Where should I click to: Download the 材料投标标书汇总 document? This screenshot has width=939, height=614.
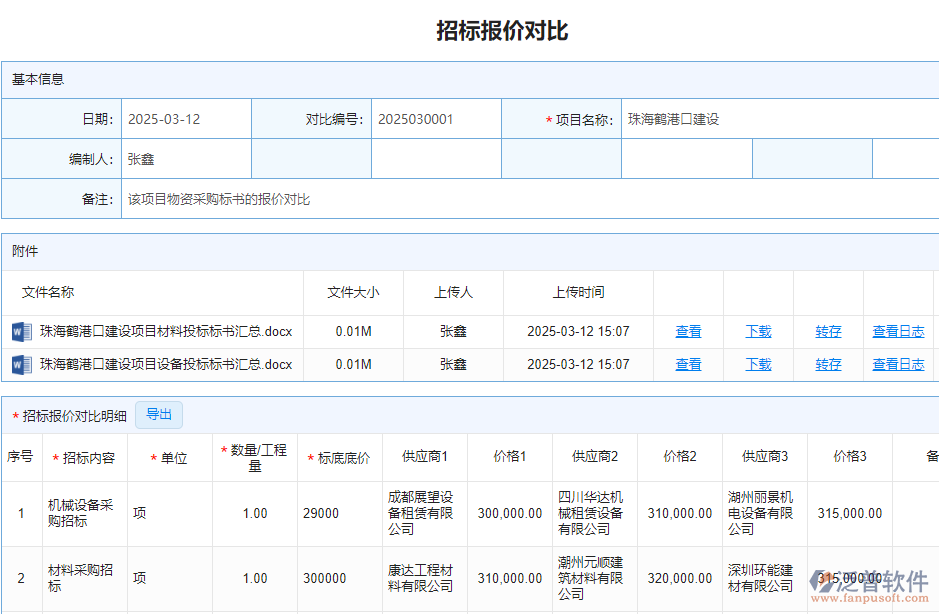(758, 331)
